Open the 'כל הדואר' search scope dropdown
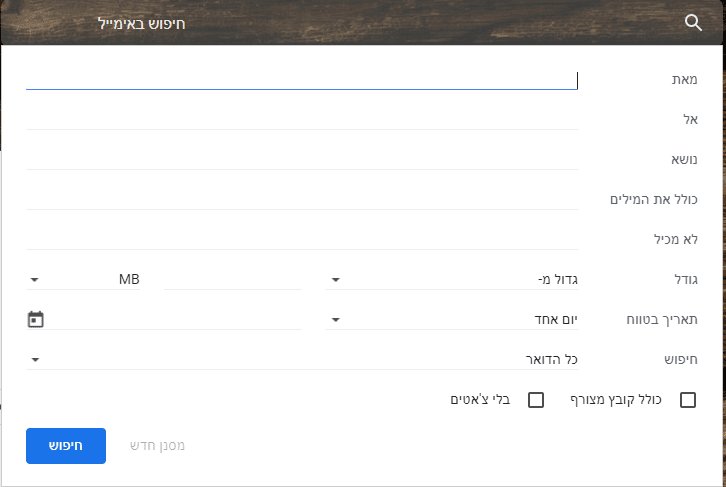 (300, 359)
